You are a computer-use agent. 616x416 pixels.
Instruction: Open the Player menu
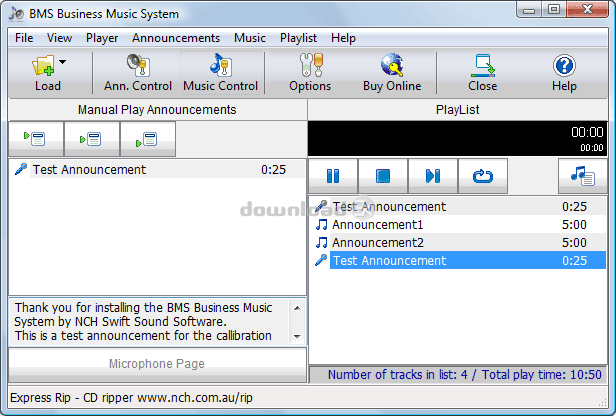click(x=102, y=38)
